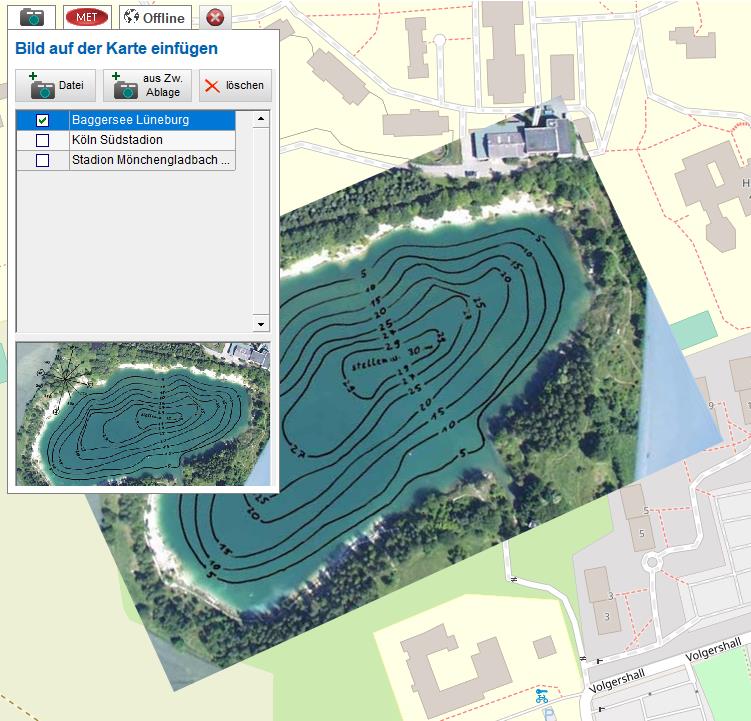Open the camera image tab
This screenshot has width=751, height=721.
(33, 17)
